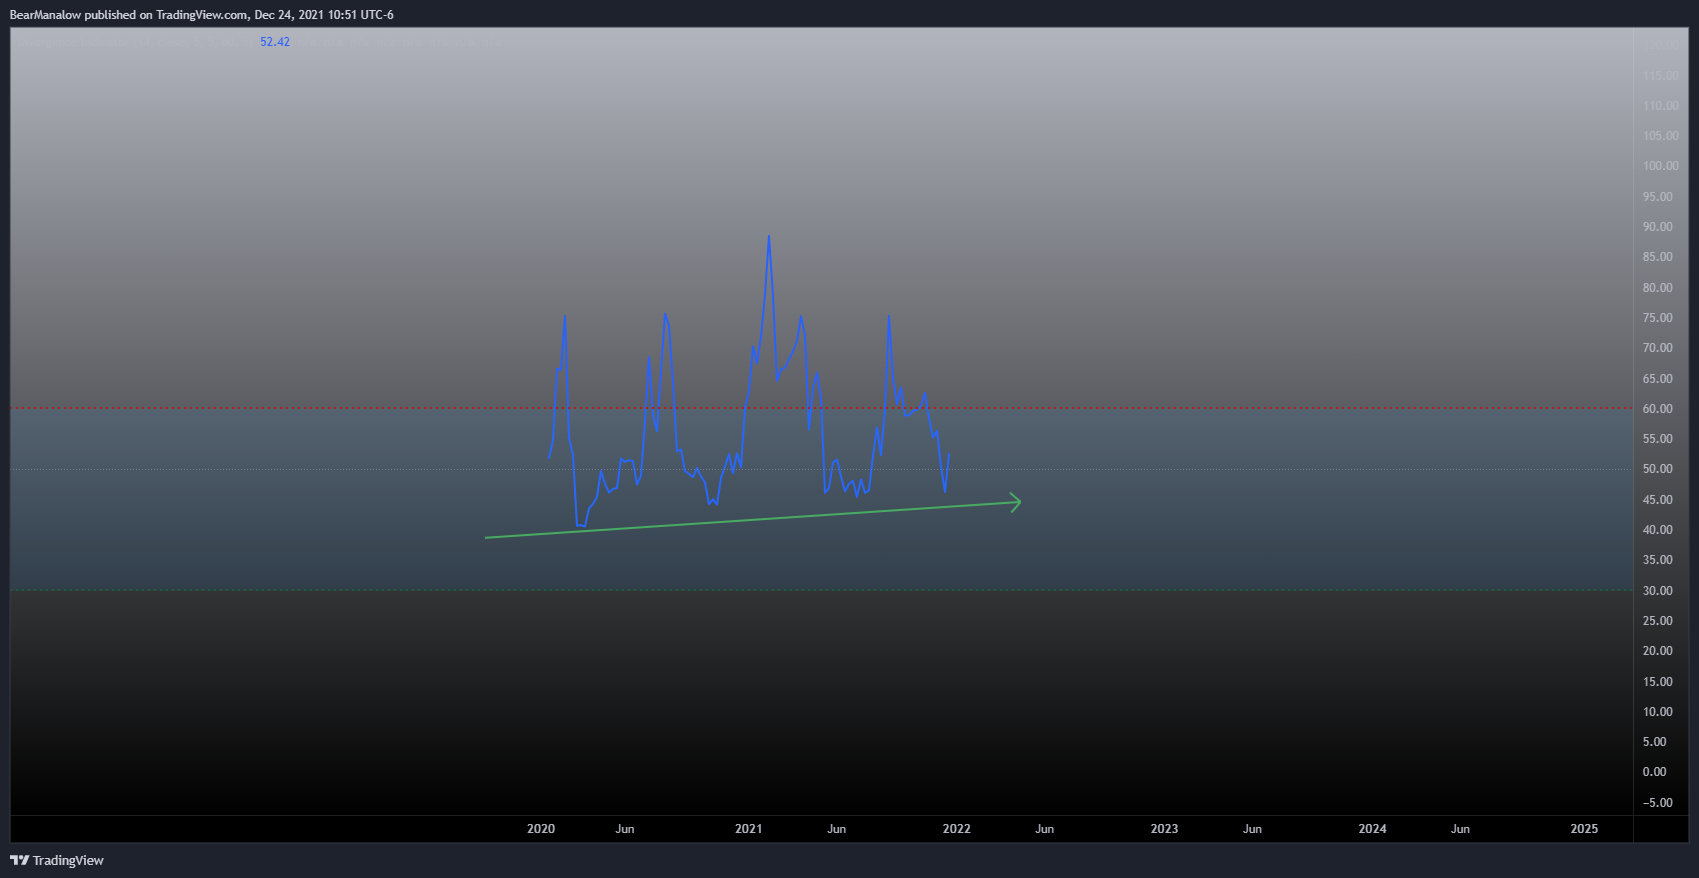Click the 100.00 price scale label
Viewport: 1699px width, 878px height.
point(1661,166)
